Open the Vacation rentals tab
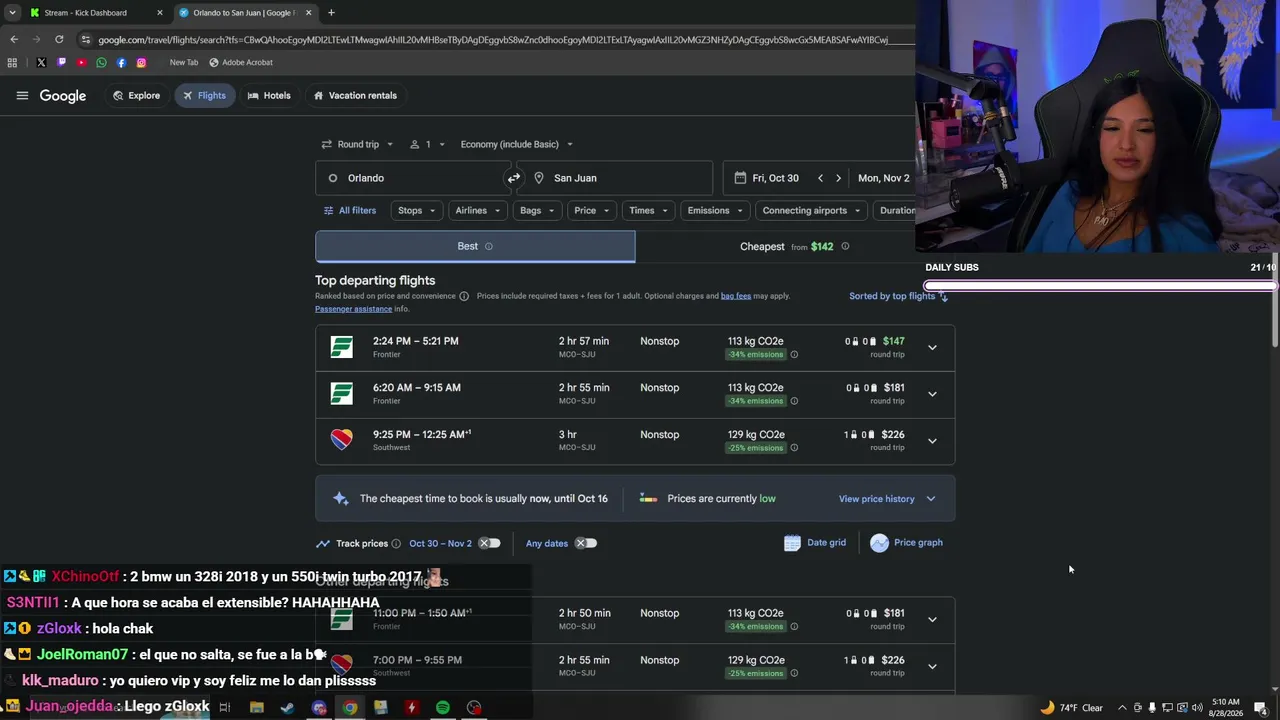The image size is (1280, 720). pos(355,96)
